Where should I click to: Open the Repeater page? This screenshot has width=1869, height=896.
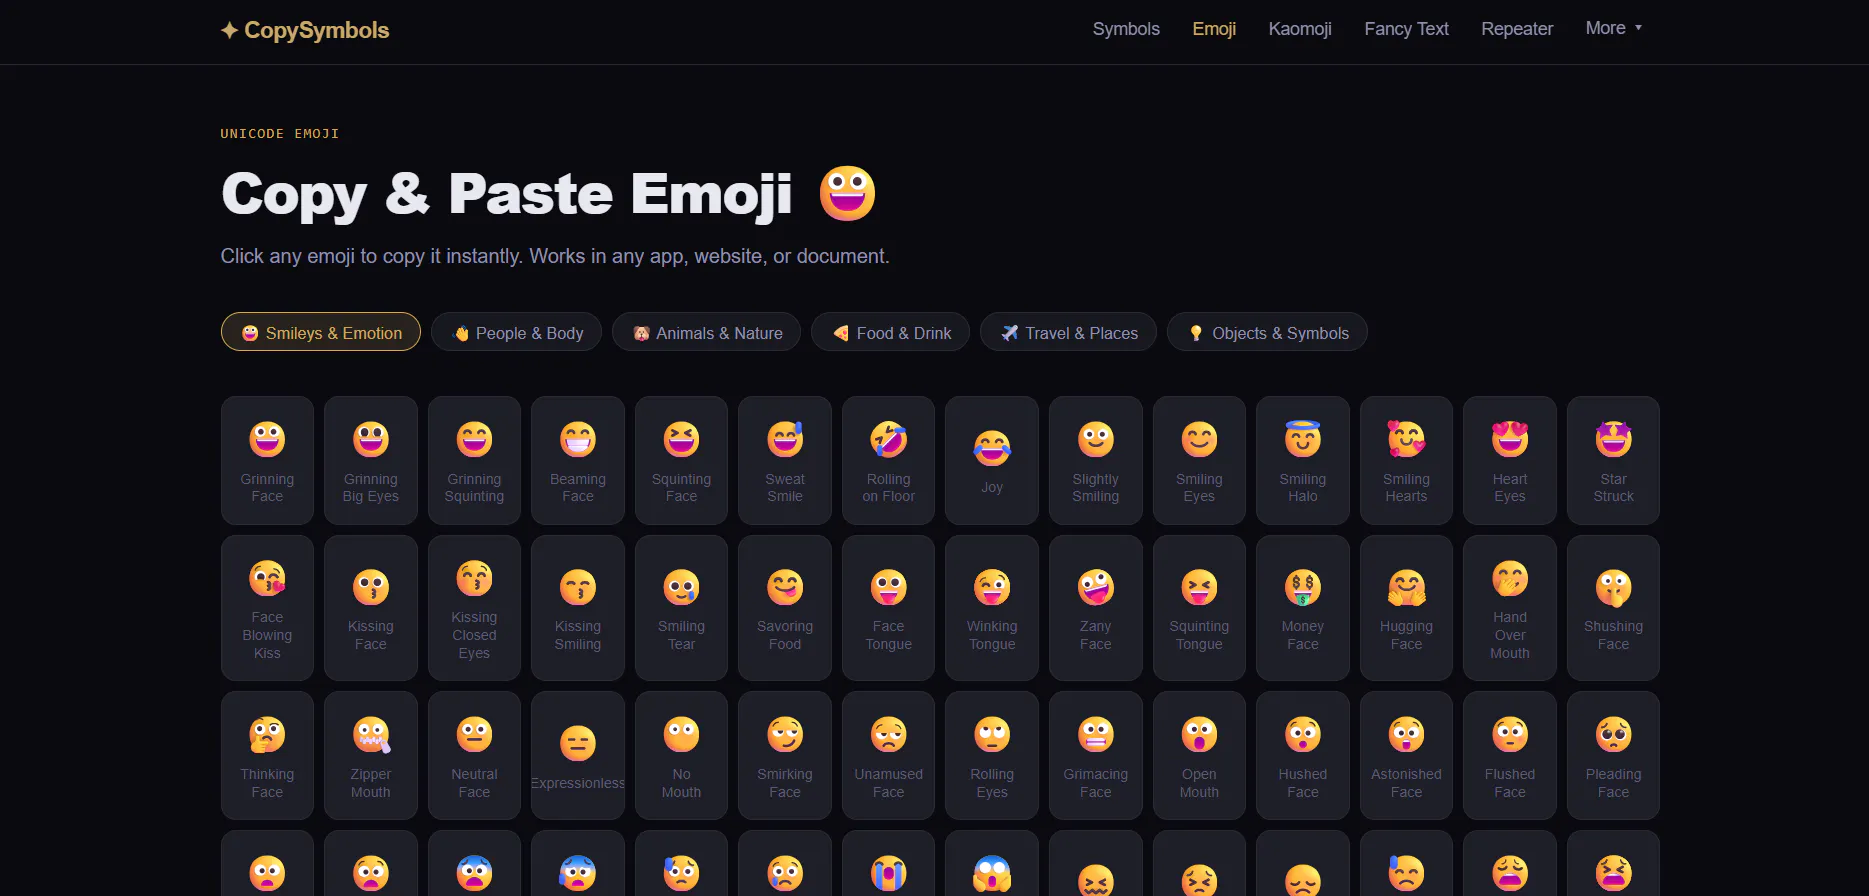tap(1517, 29)
